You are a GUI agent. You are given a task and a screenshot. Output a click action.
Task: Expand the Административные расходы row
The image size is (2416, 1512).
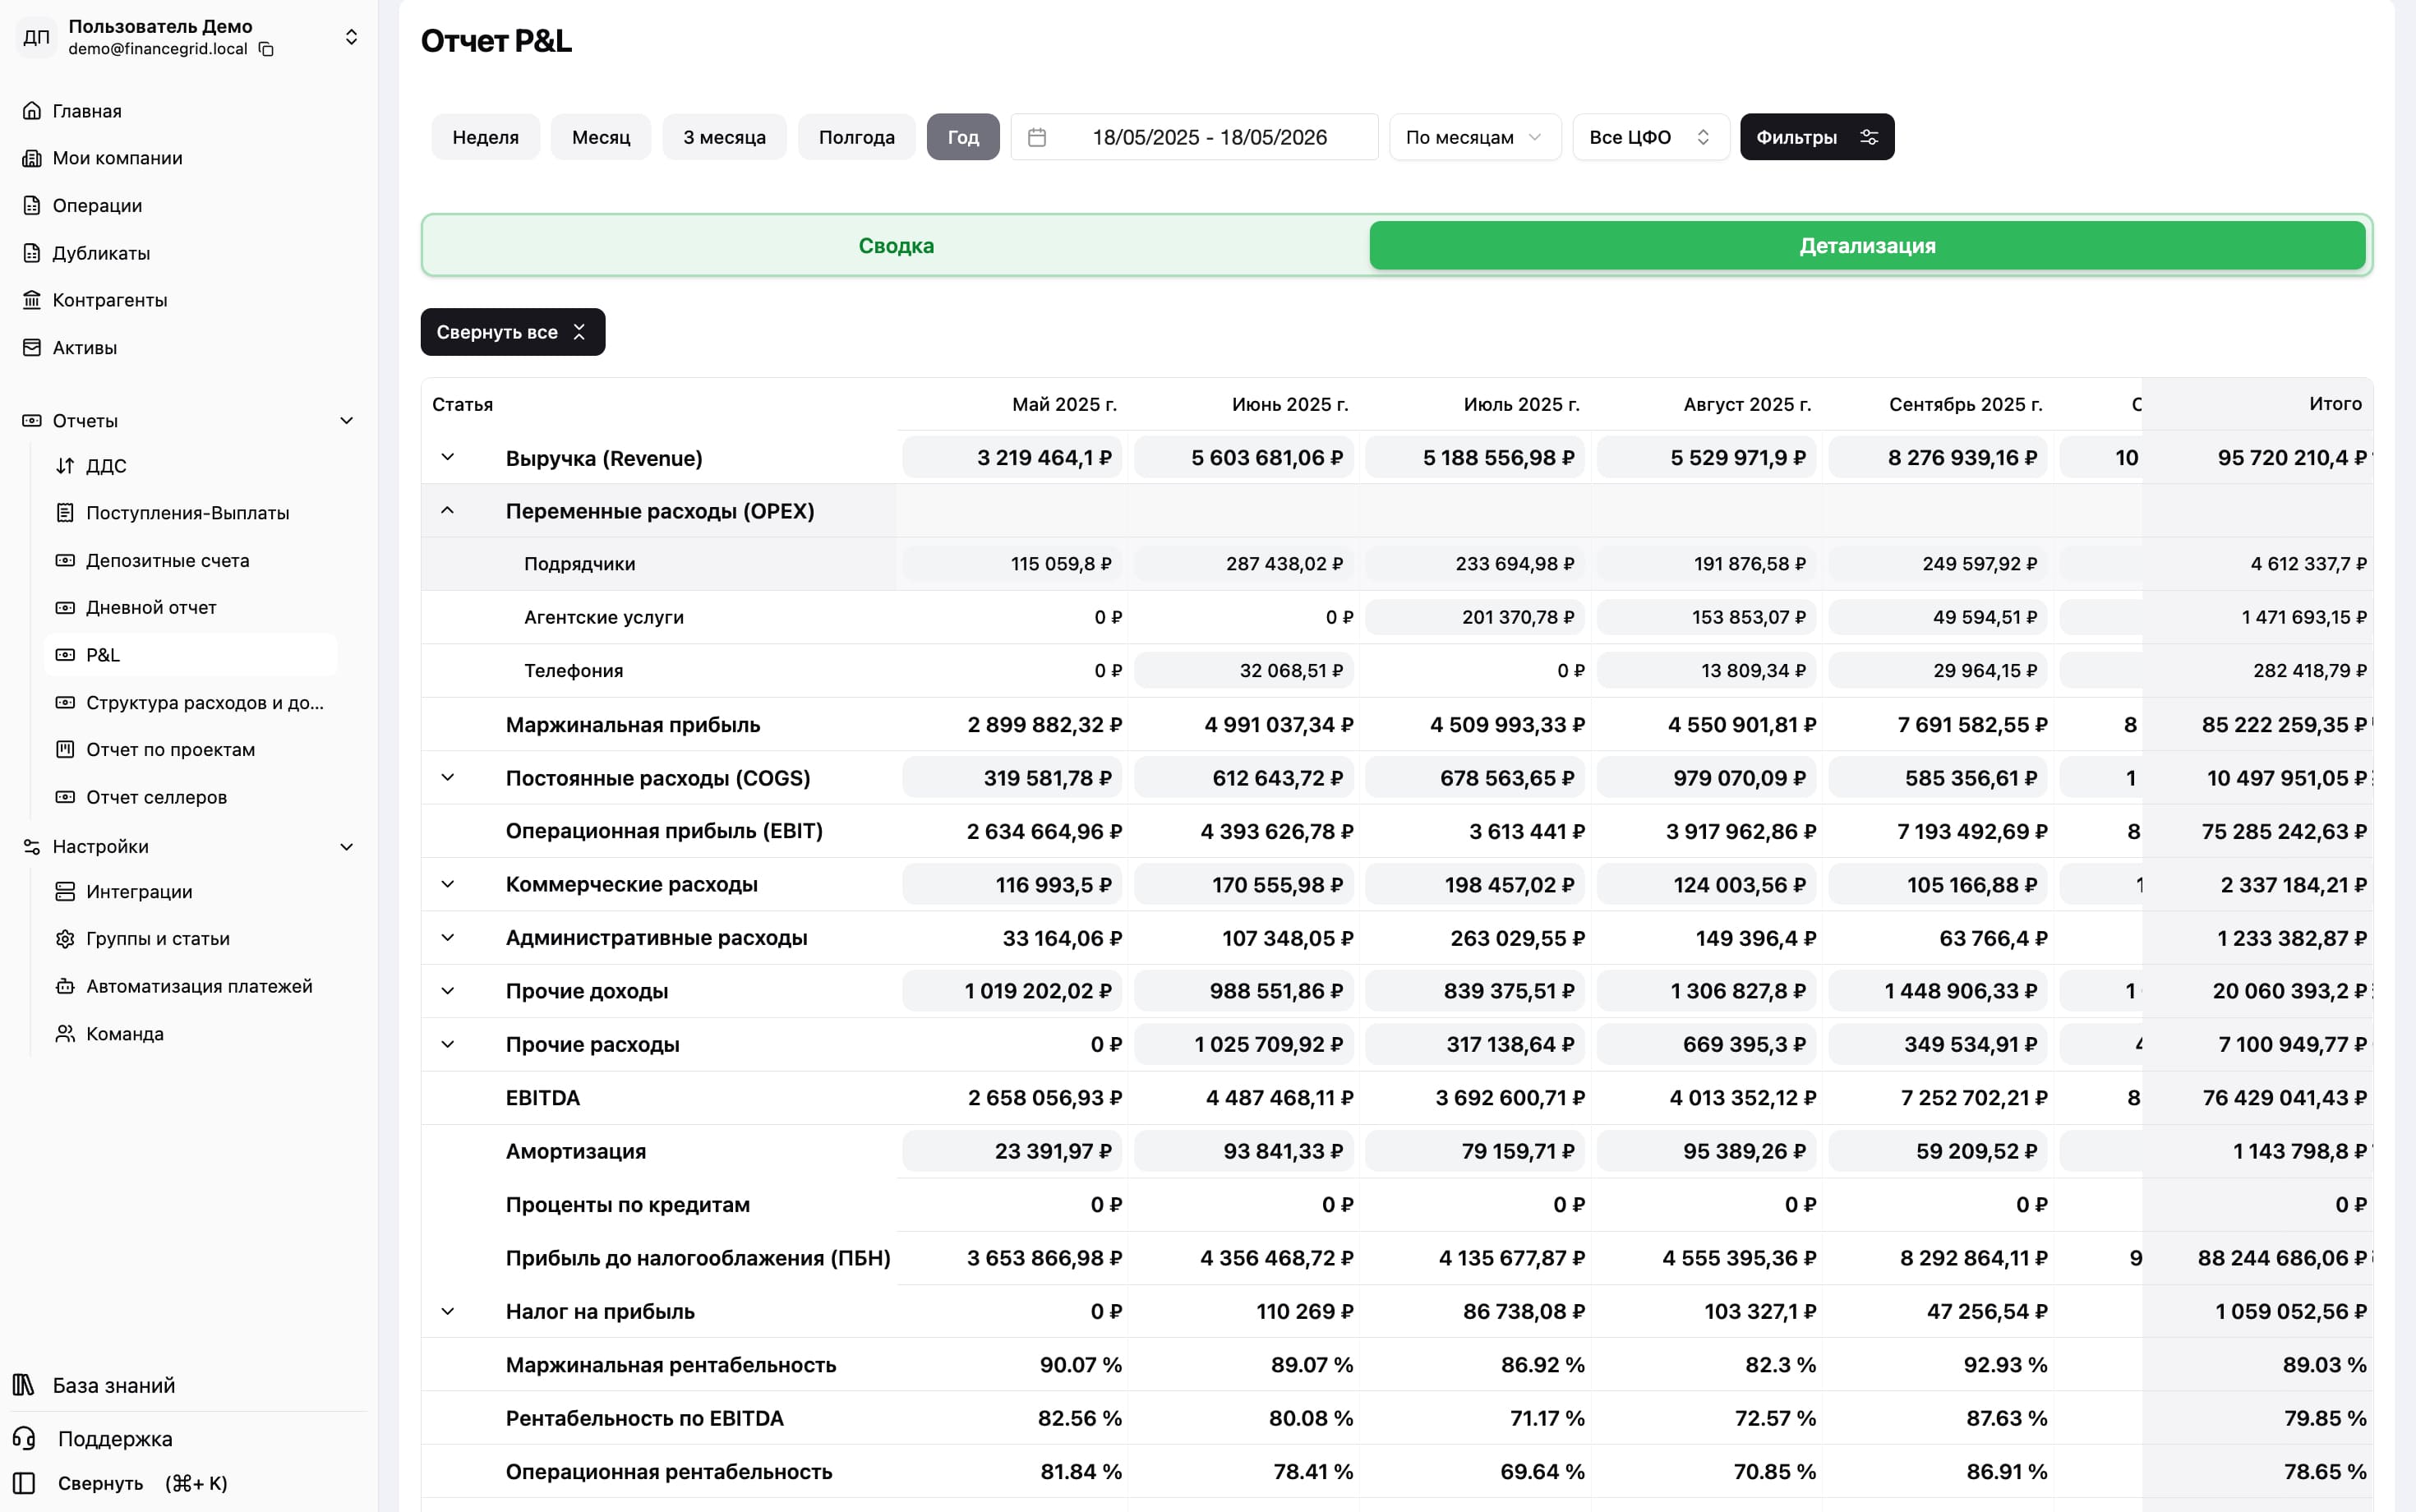(448, 938)
